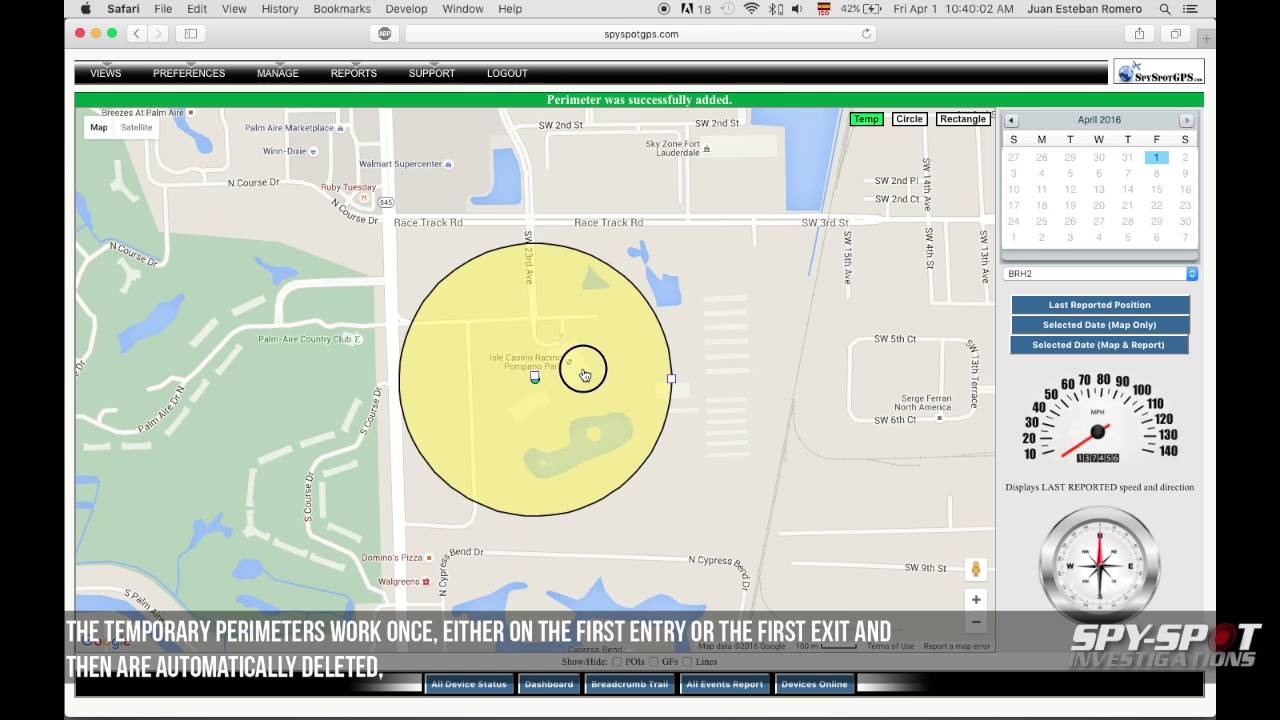
Task: Toggle the POIs show/hide checkbox
Action: coord(617,662)
